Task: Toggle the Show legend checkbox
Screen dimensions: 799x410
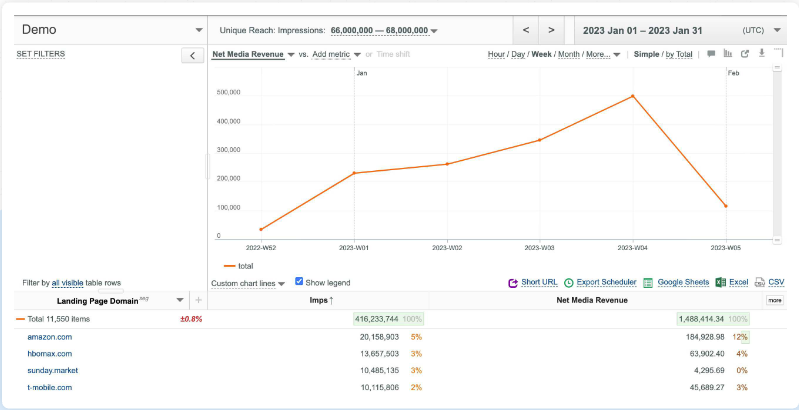Action: [x=299, y=282]
